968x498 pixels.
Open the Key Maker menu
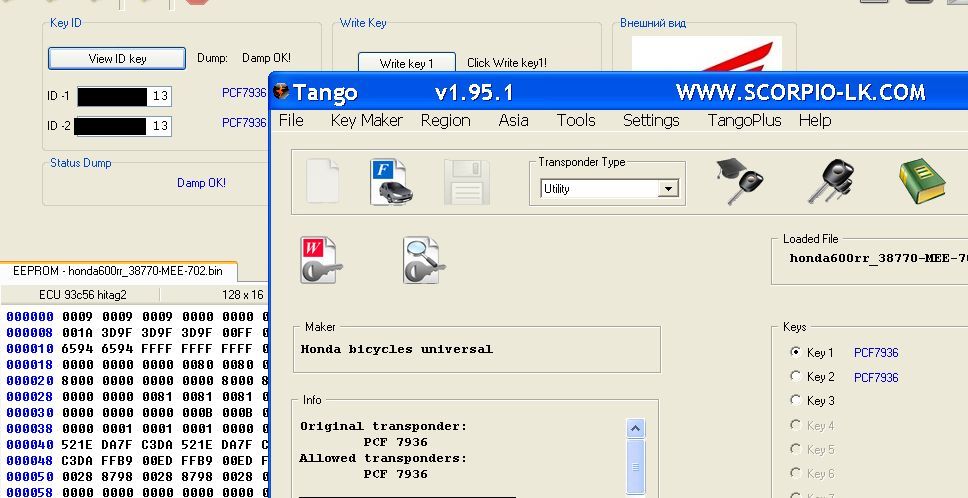point(366,120)
